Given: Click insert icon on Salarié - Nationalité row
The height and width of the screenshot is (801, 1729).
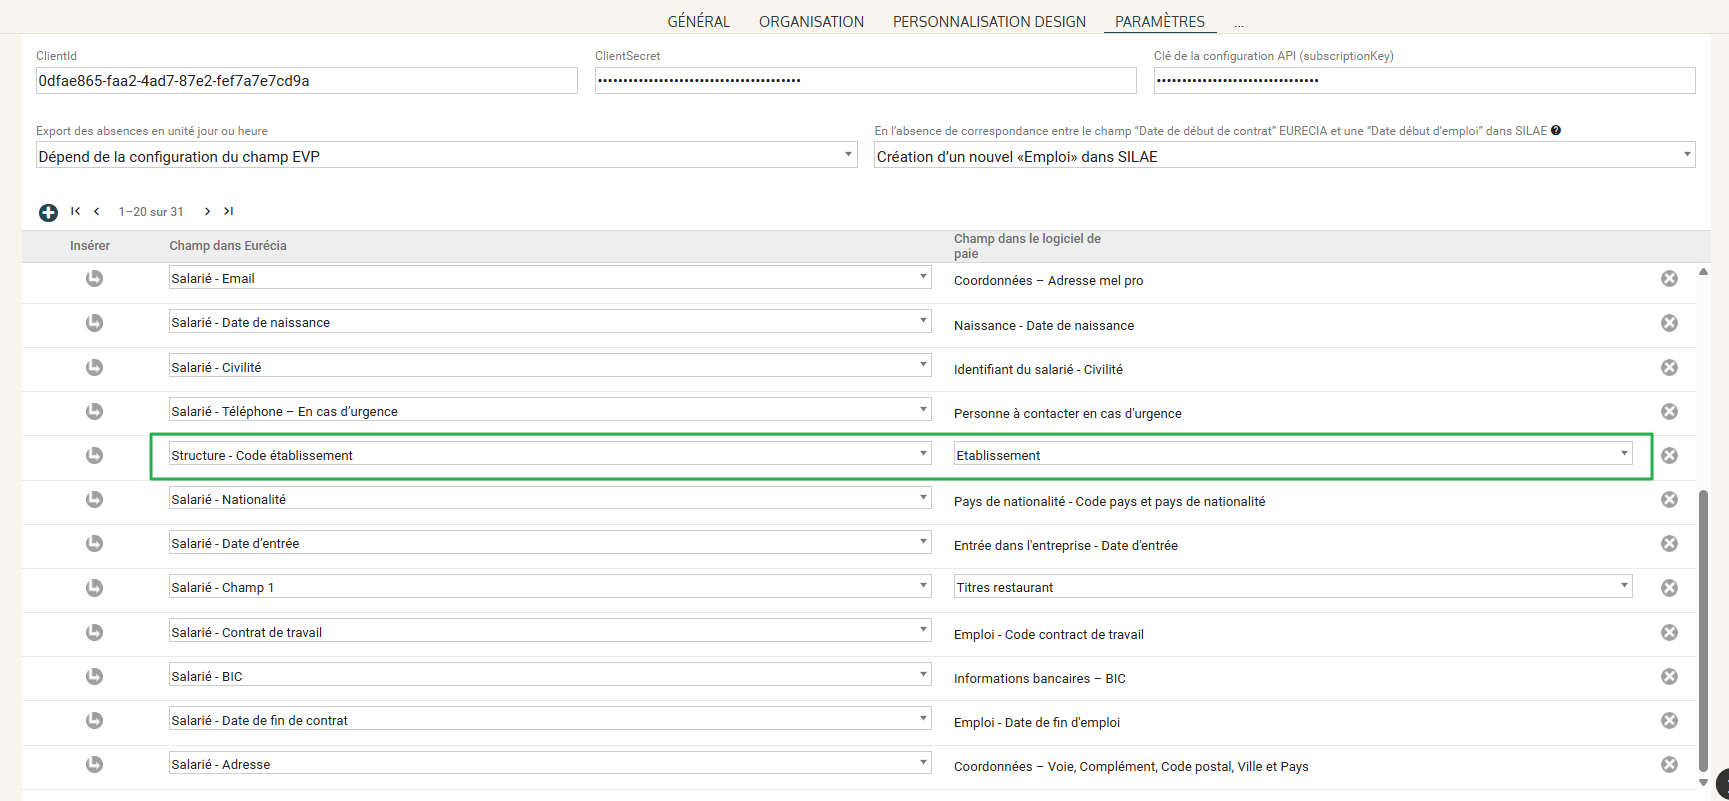Looking at the screenshot, I should coord(94,500).
